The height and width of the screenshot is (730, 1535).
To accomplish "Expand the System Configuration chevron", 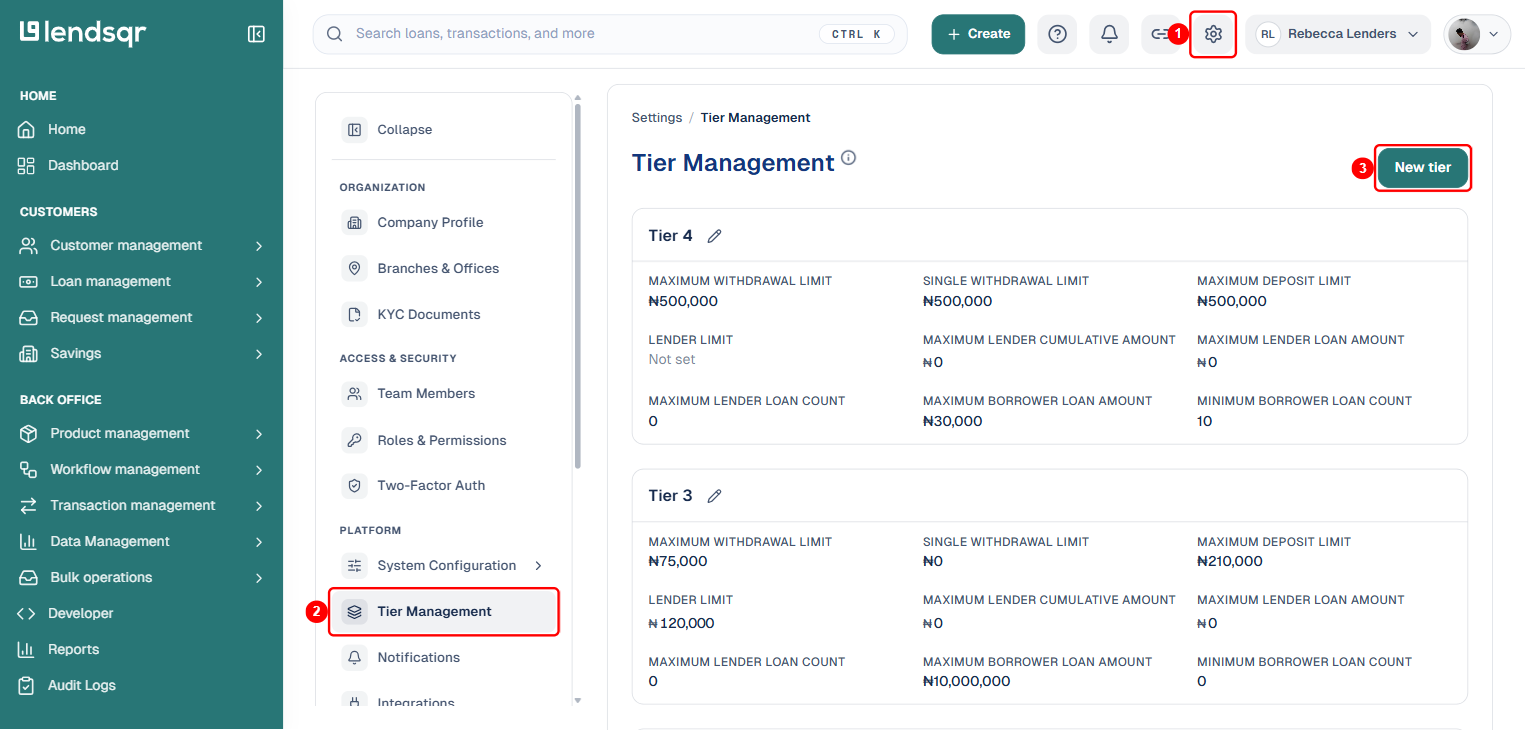I will point(539,566).
